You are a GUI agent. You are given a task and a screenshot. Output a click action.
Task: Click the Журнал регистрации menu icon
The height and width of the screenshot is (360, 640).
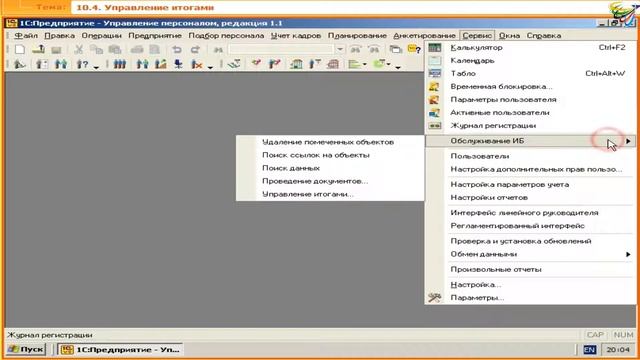tap(434, 126)
